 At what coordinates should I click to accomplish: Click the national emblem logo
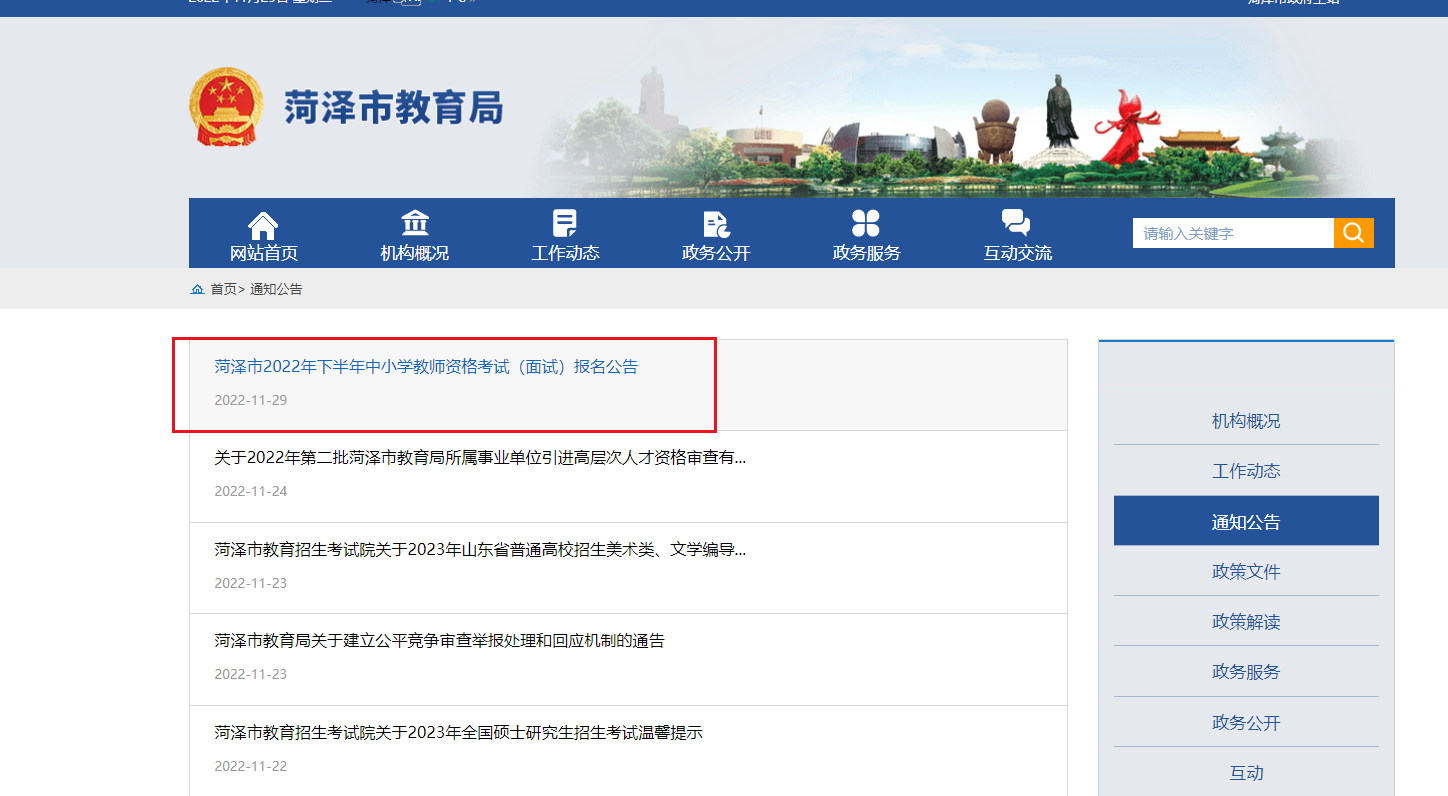click(226, 107)
